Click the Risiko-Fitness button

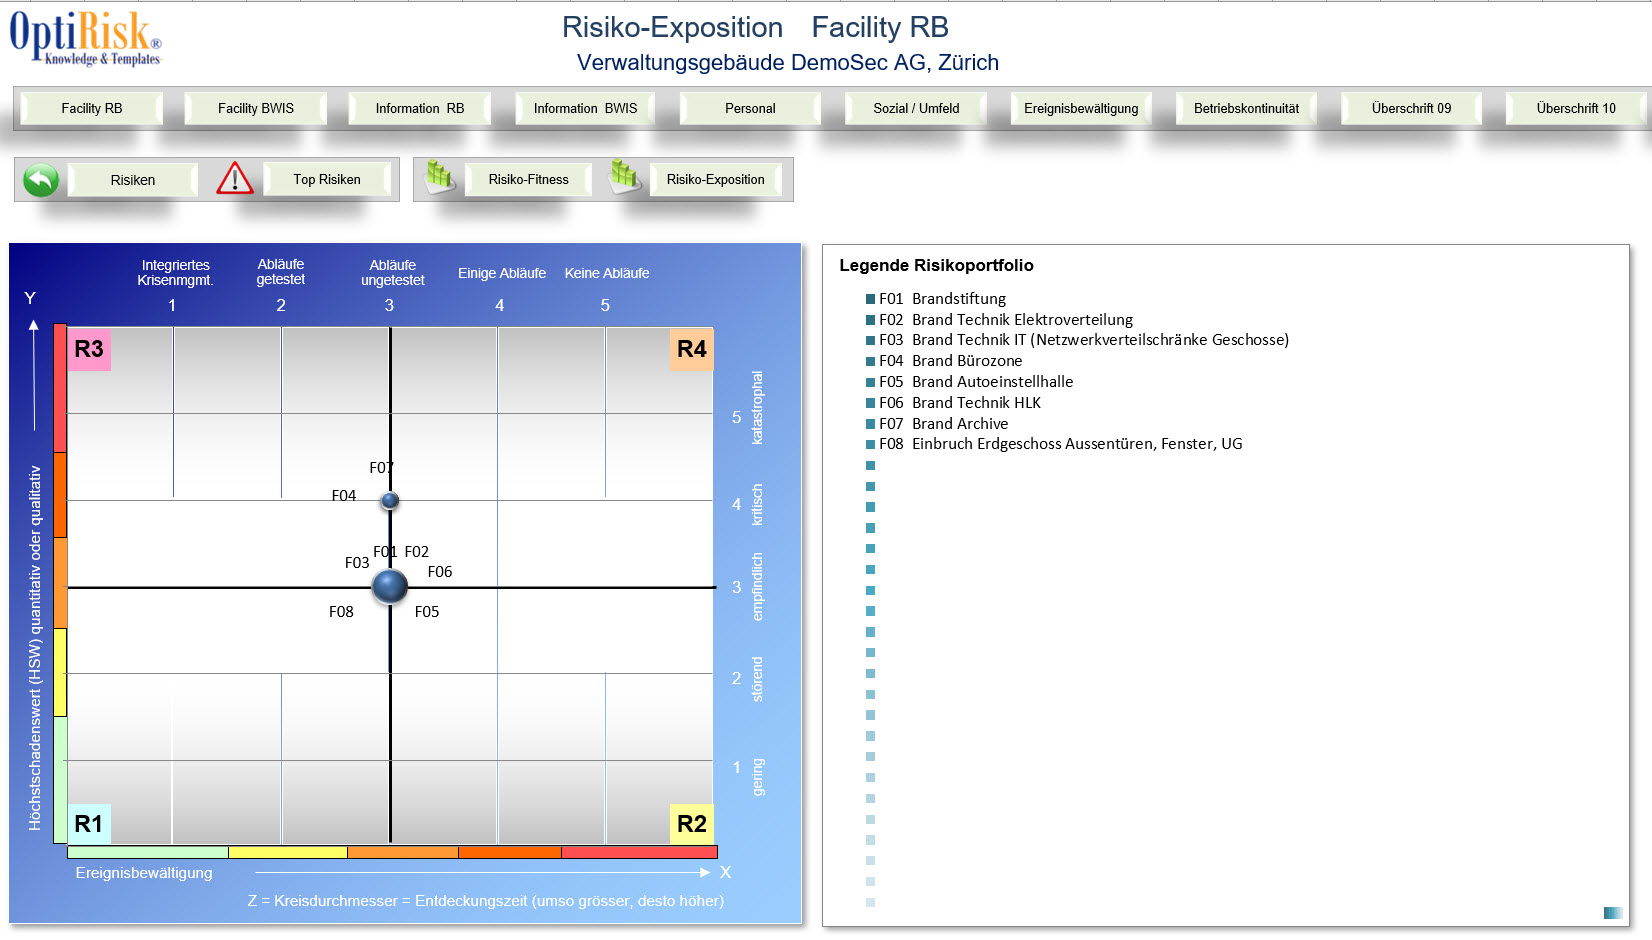[x=528, y=179]
